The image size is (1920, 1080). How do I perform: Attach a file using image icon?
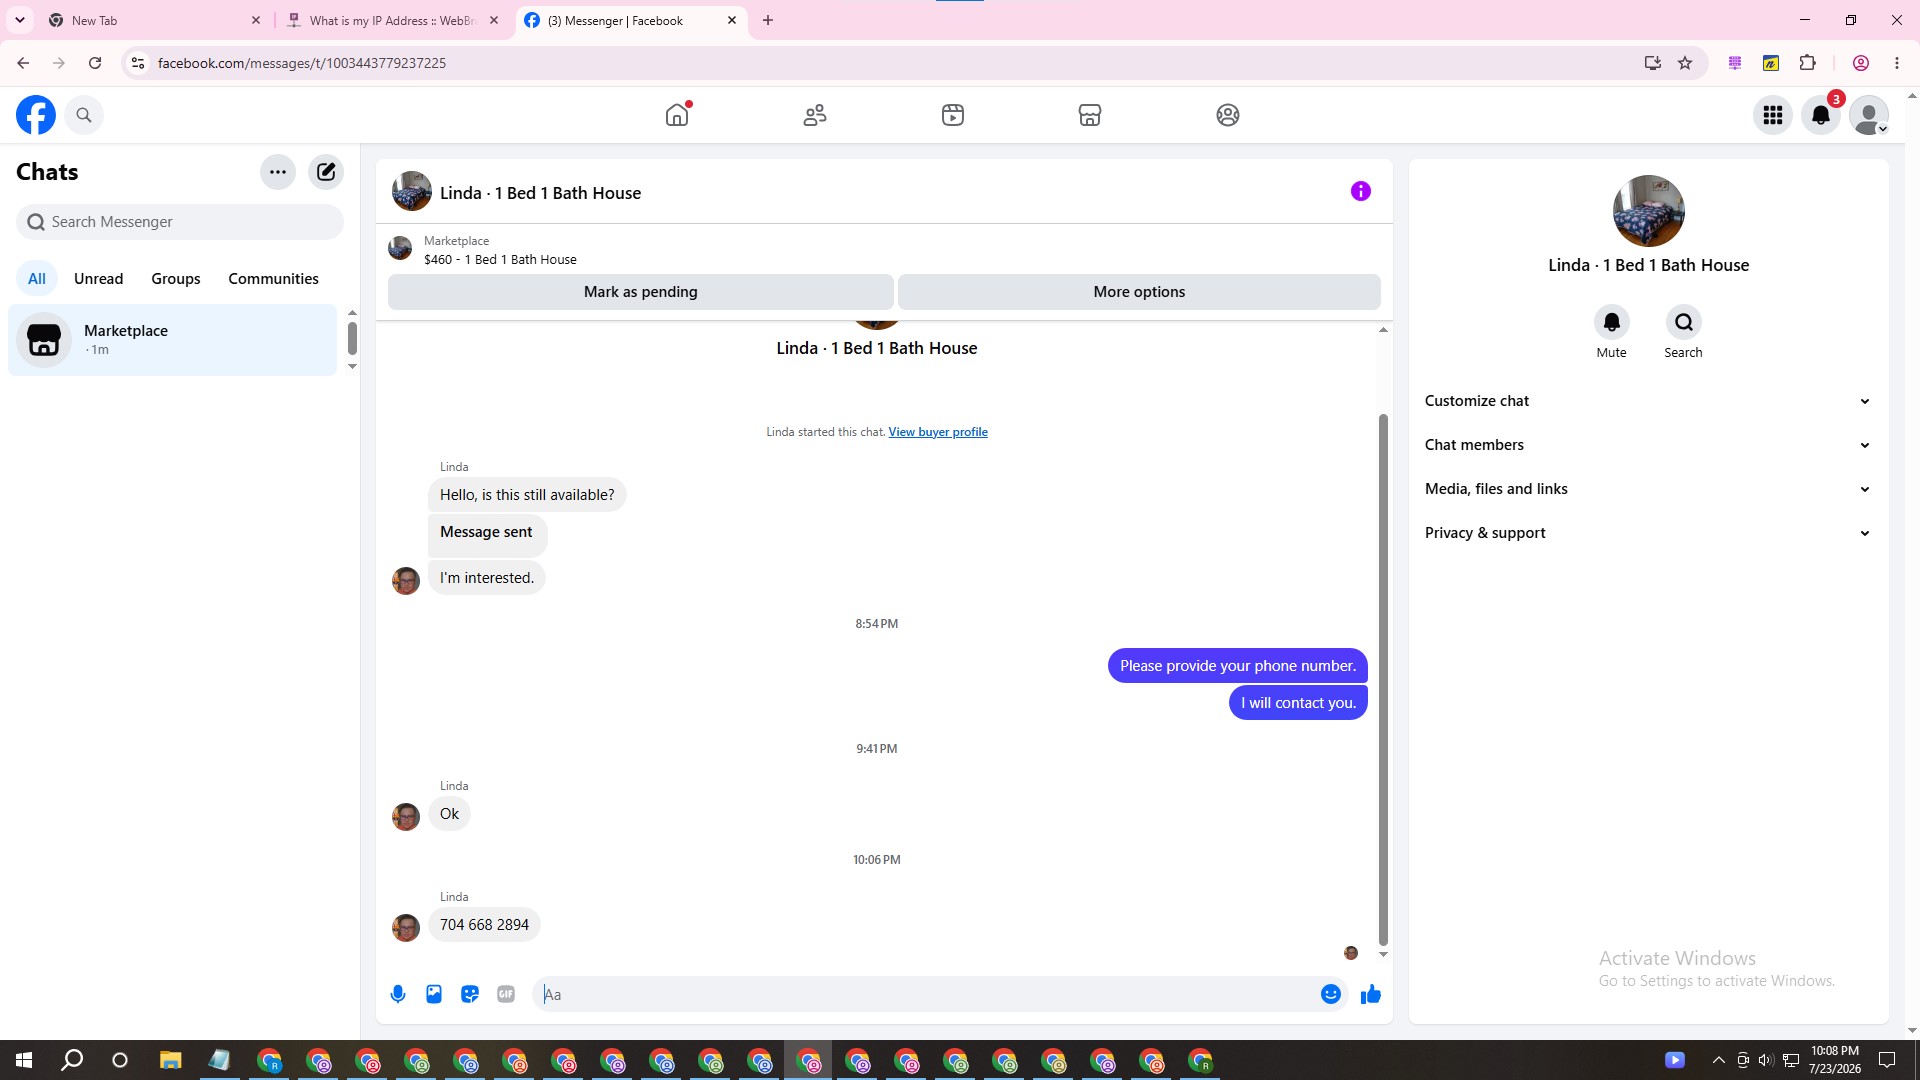[434, 994]
